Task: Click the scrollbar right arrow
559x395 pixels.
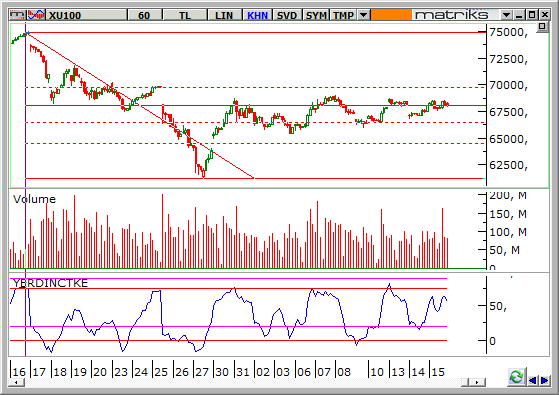Action: pyautogui.click(x=478, y=383)
